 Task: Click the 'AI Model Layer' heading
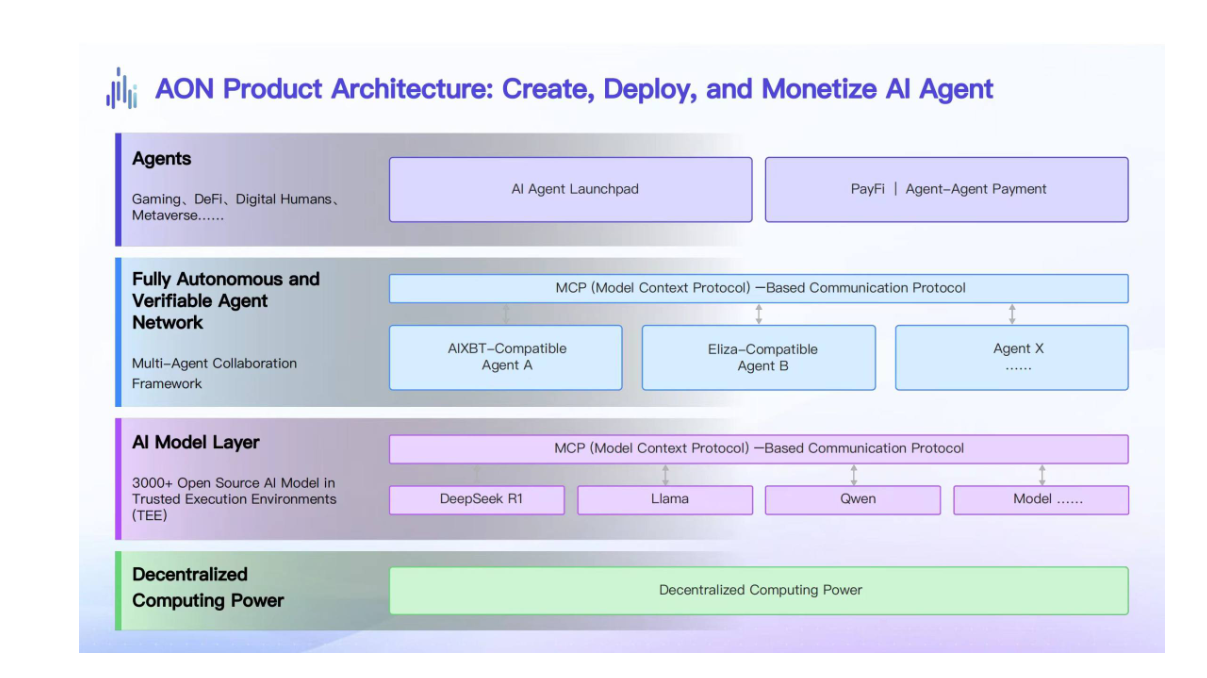196,443
